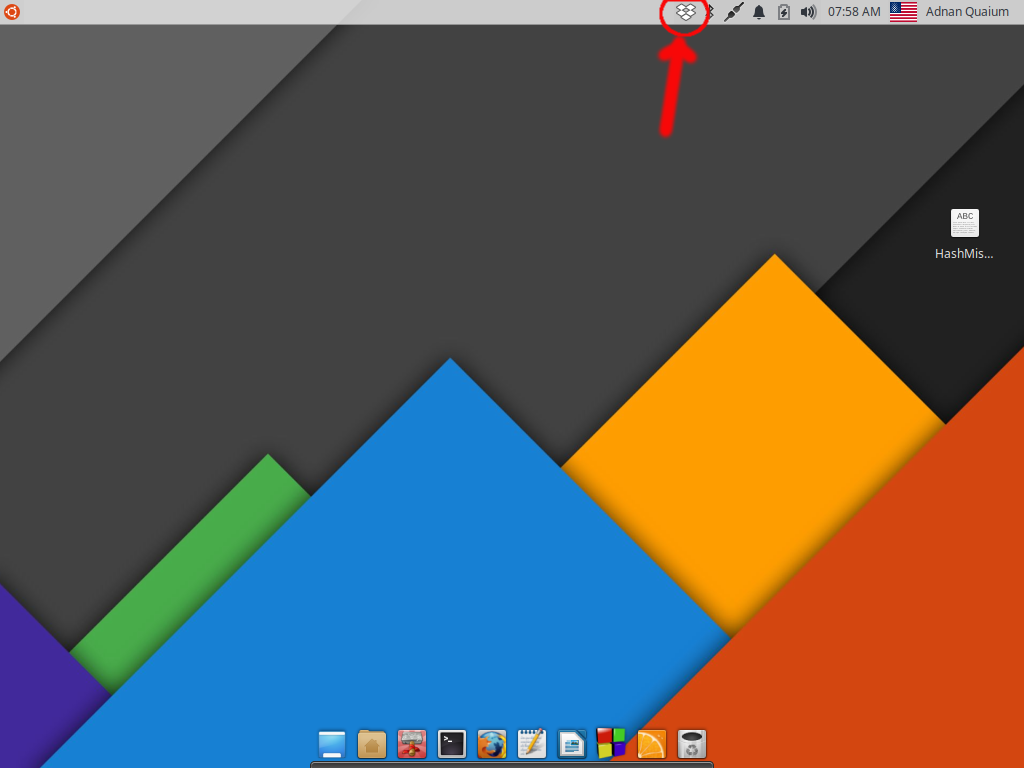
Task: Launch the notepad application from the dock
Action: [531, 744]
